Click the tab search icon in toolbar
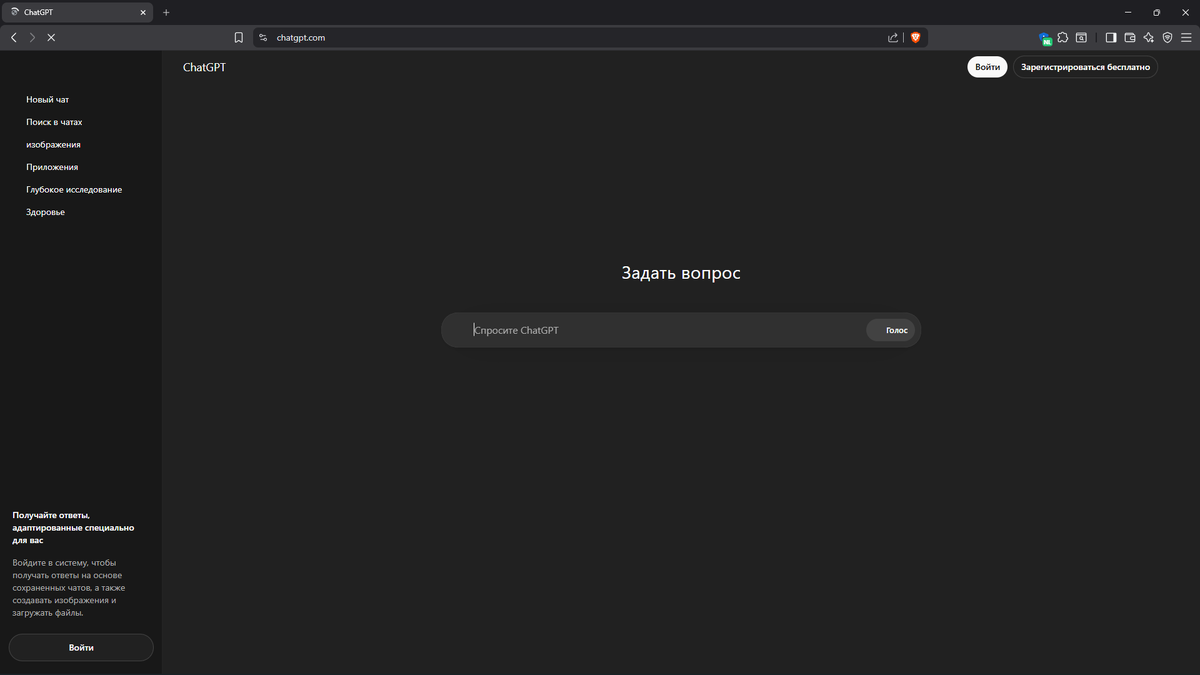This screenshot has width=1200, height=675. (1081, 37)
